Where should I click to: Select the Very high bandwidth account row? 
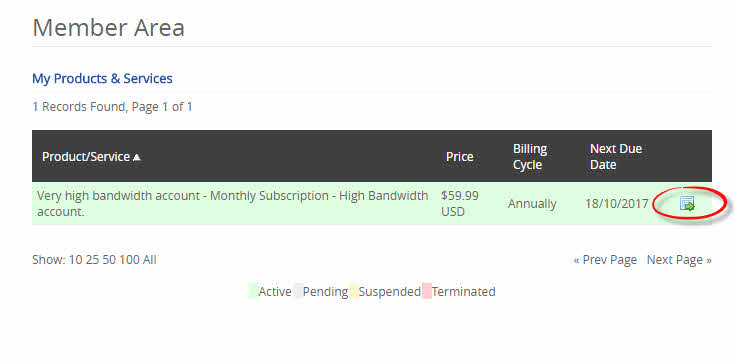click(x=372, y=204)
